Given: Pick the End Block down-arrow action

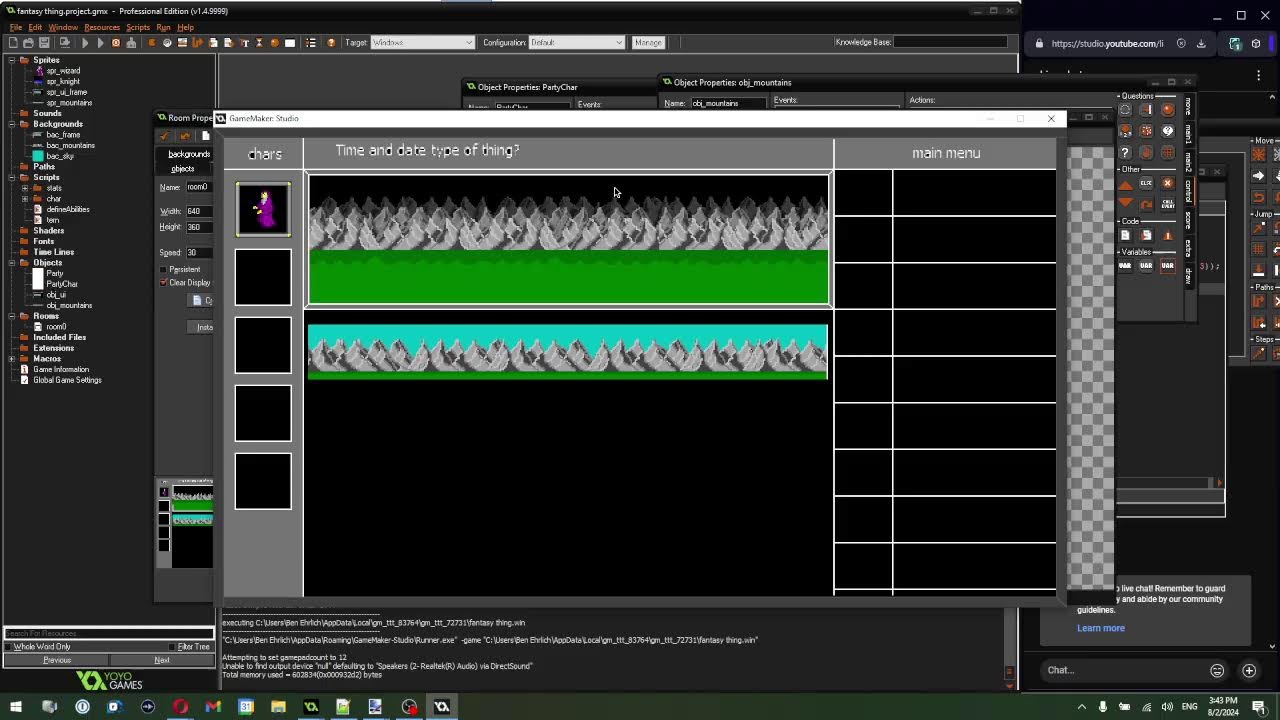Looking at the screenshot, I should coord(1125,204).
